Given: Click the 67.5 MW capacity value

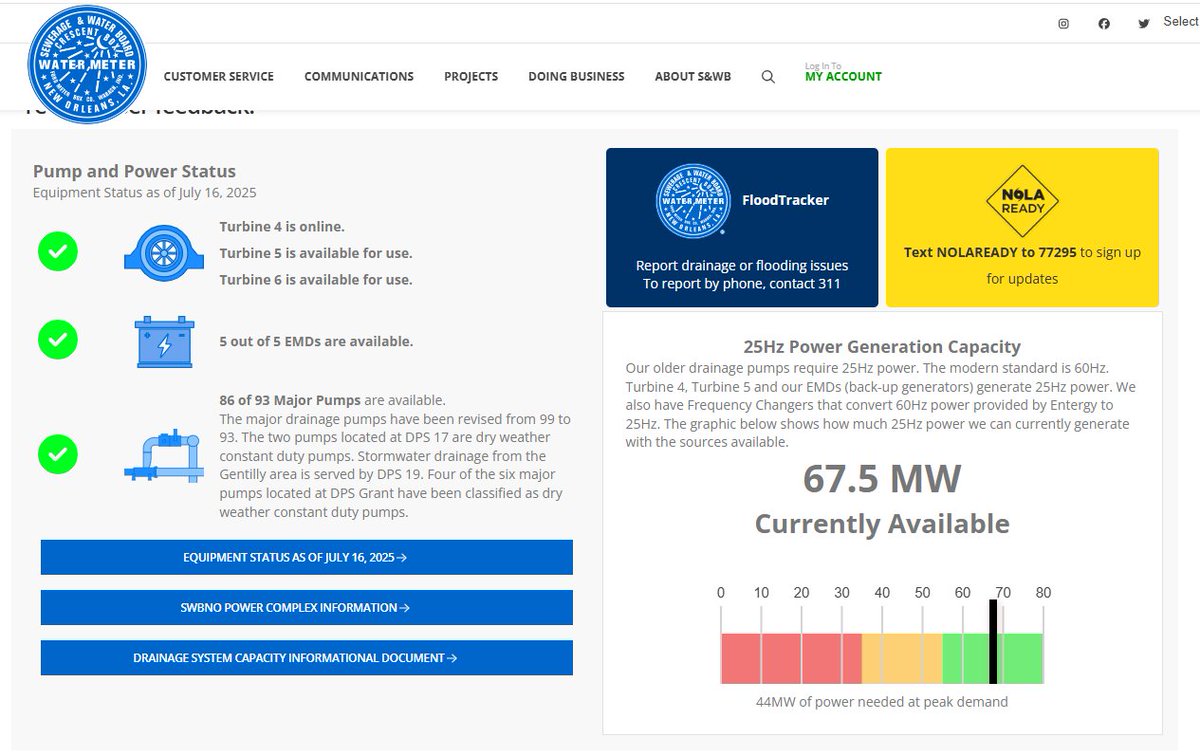Looking at the screenshot, I should point(882,479).
